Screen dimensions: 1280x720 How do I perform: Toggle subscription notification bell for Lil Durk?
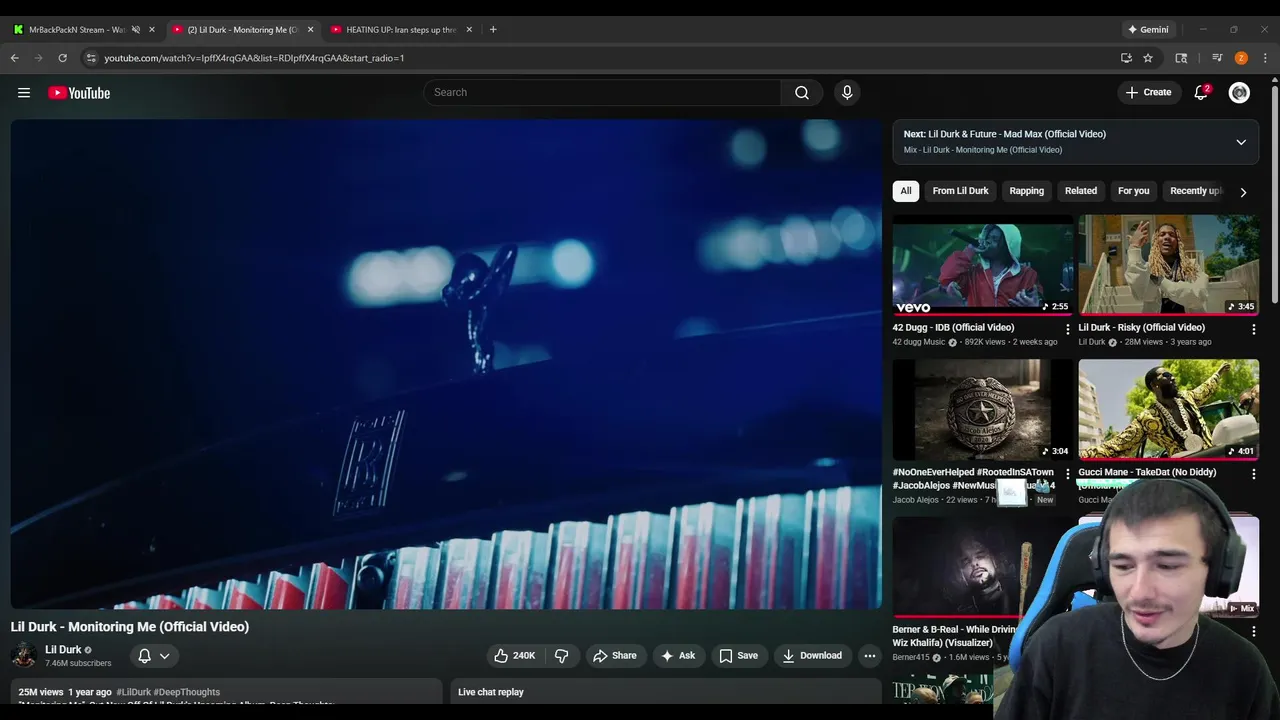(x=154, y=656)
